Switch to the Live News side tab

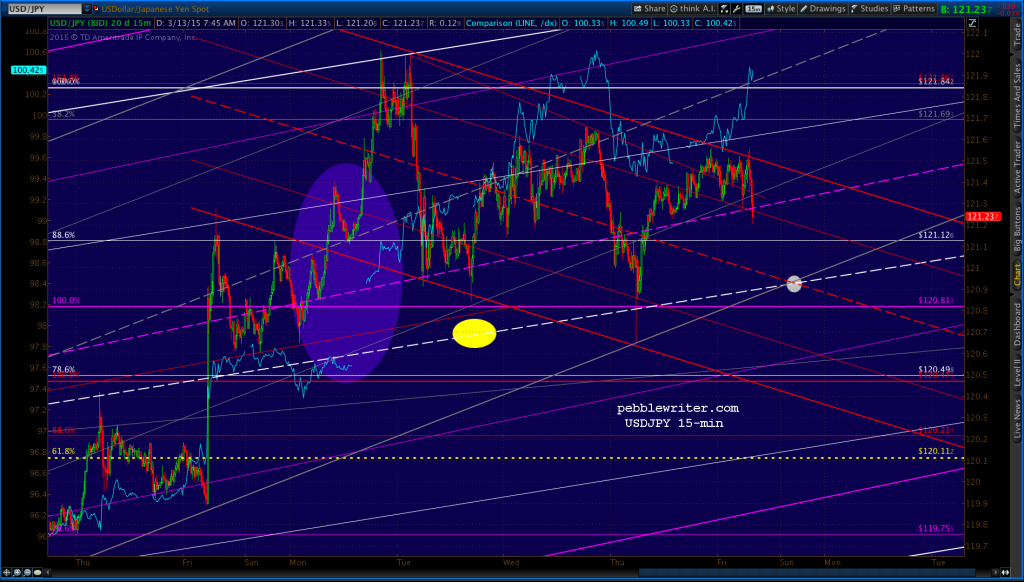click(x=1017, y=421)
